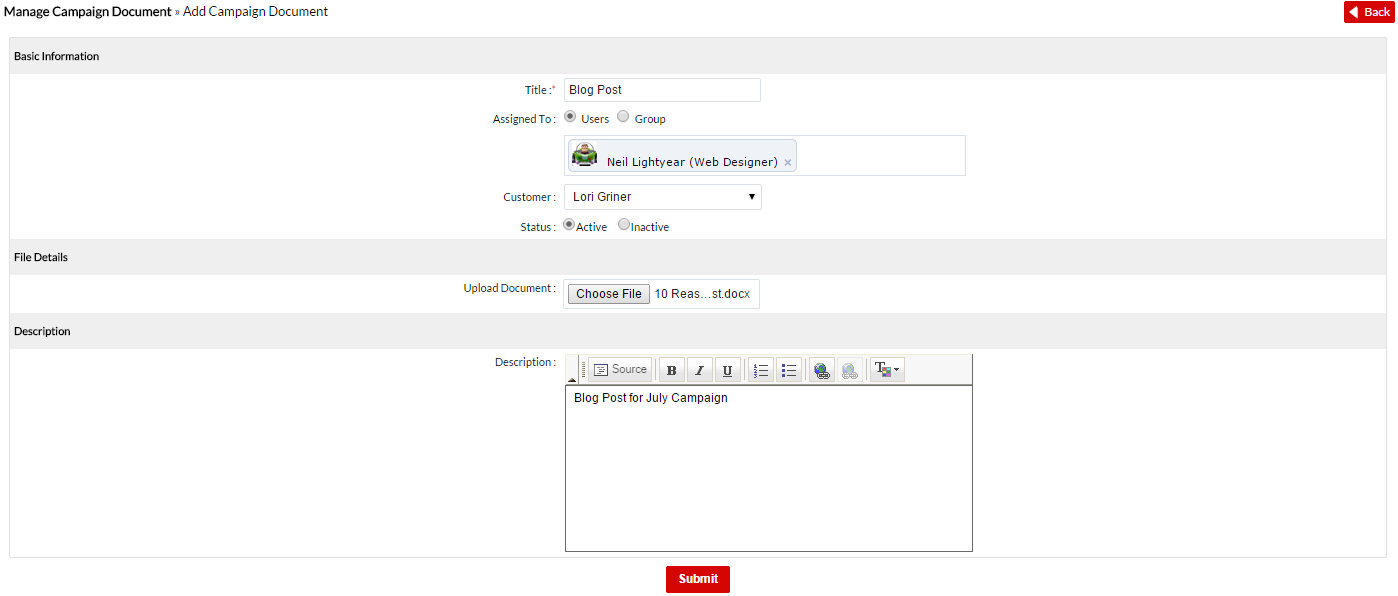Go back using the red Back button

coord(1369,12)
